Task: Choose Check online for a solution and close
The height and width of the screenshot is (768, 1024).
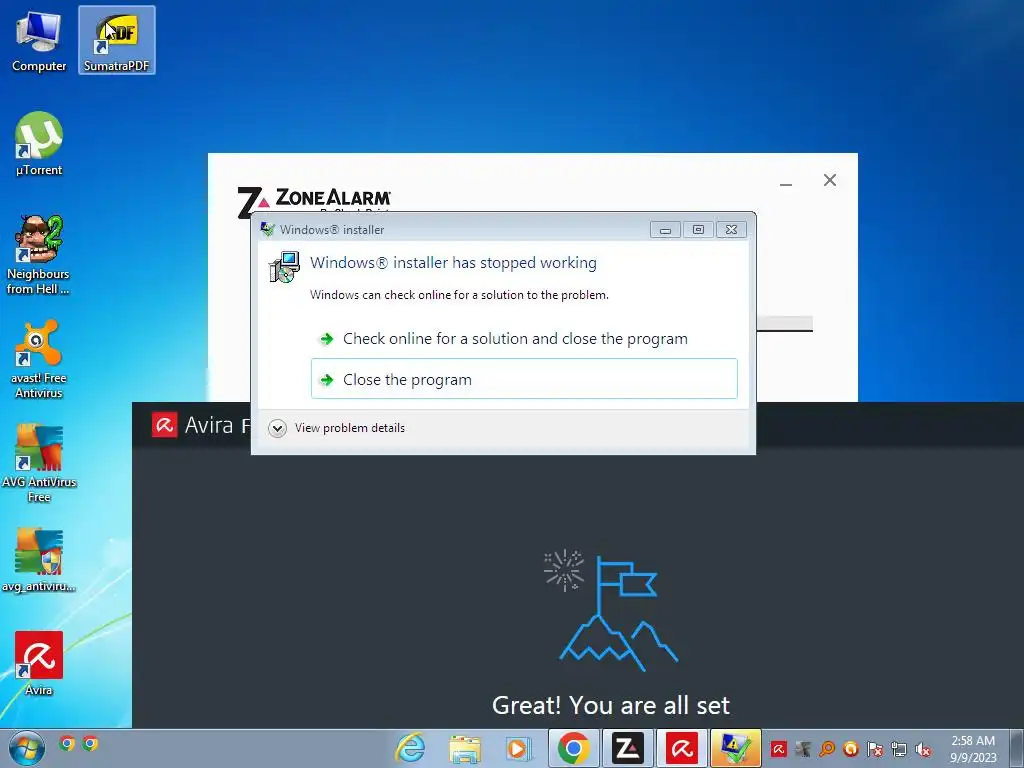Action: click(524, 338)
